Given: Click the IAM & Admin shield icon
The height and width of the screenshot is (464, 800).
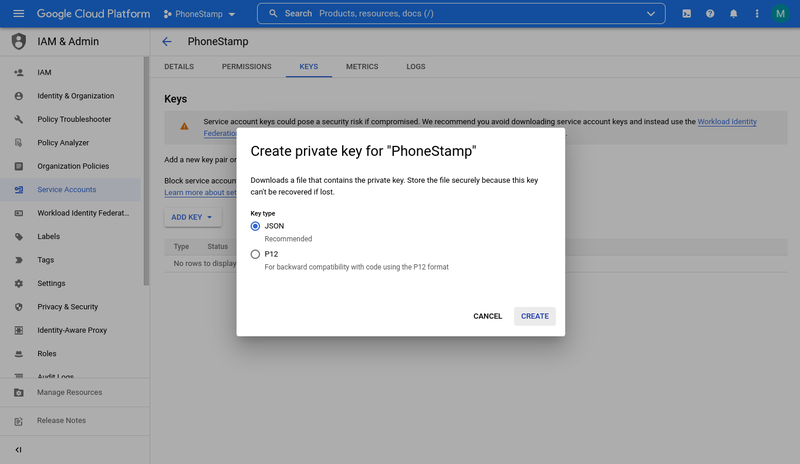Looking at the screenshot, I should pos(19,41).
